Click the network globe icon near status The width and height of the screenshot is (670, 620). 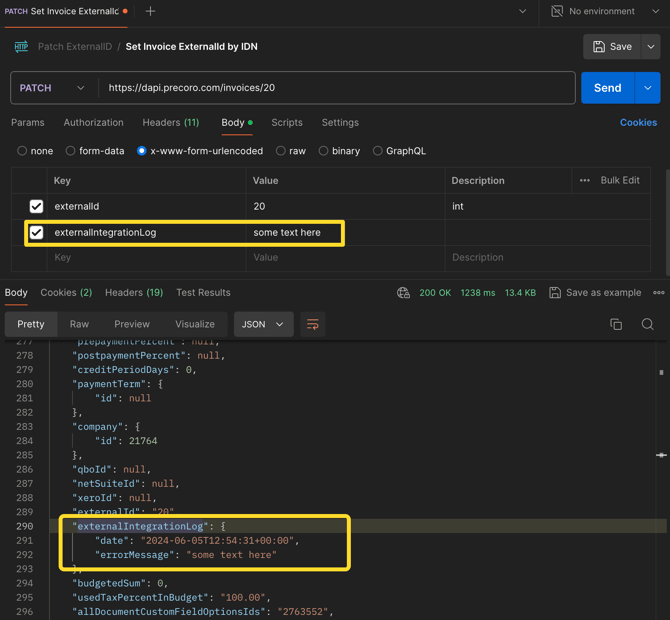[x=403, y=293]
